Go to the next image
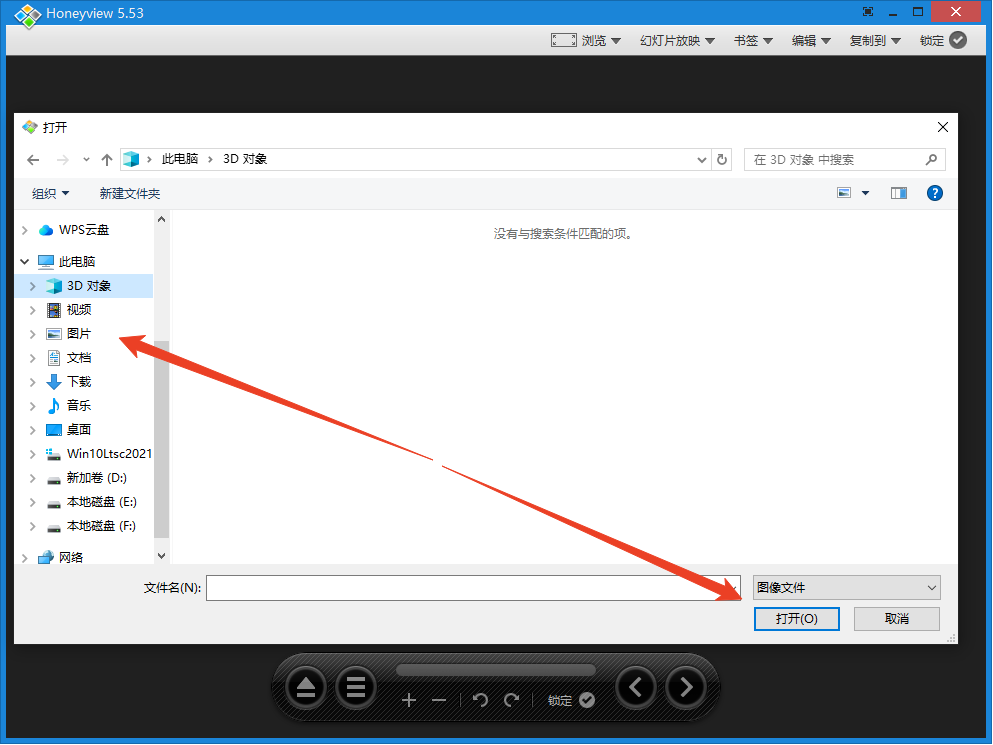This screenshot has width=993, height=745. (x=686, y=688)
